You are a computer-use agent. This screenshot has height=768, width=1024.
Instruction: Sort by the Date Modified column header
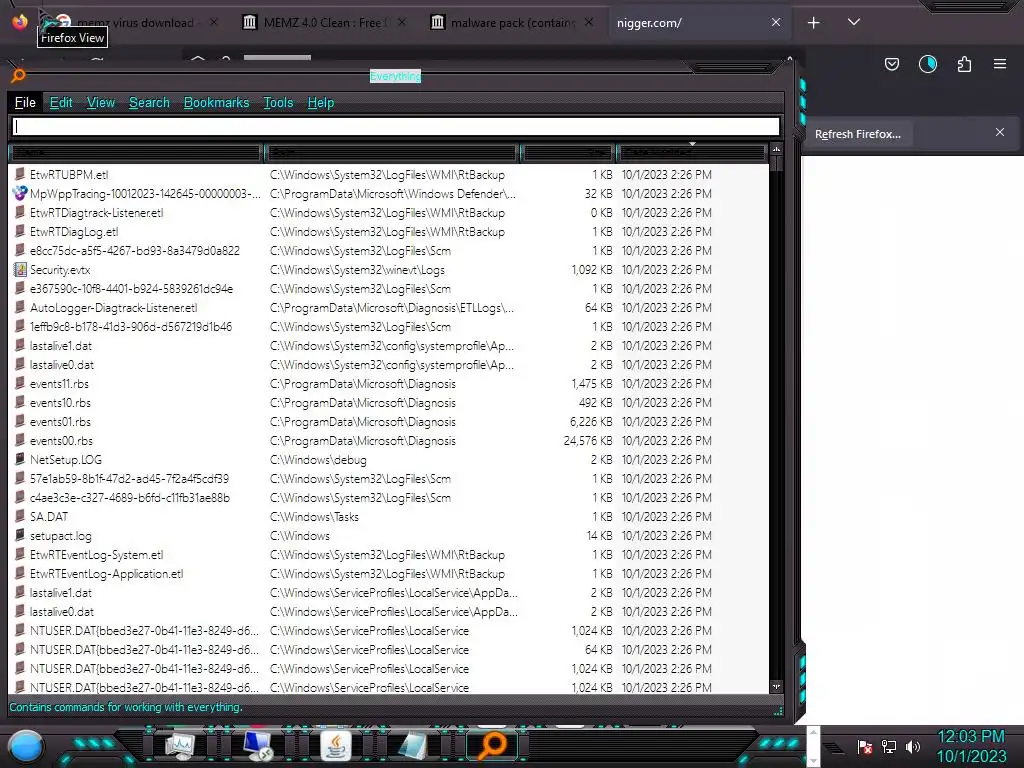(691, 153)
